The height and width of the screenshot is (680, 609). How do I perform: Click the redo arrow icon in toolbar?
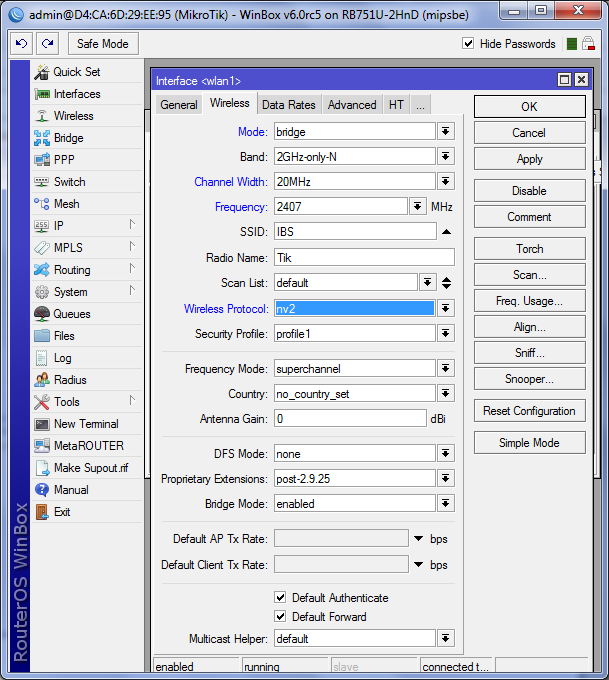[x=47, y=44]
